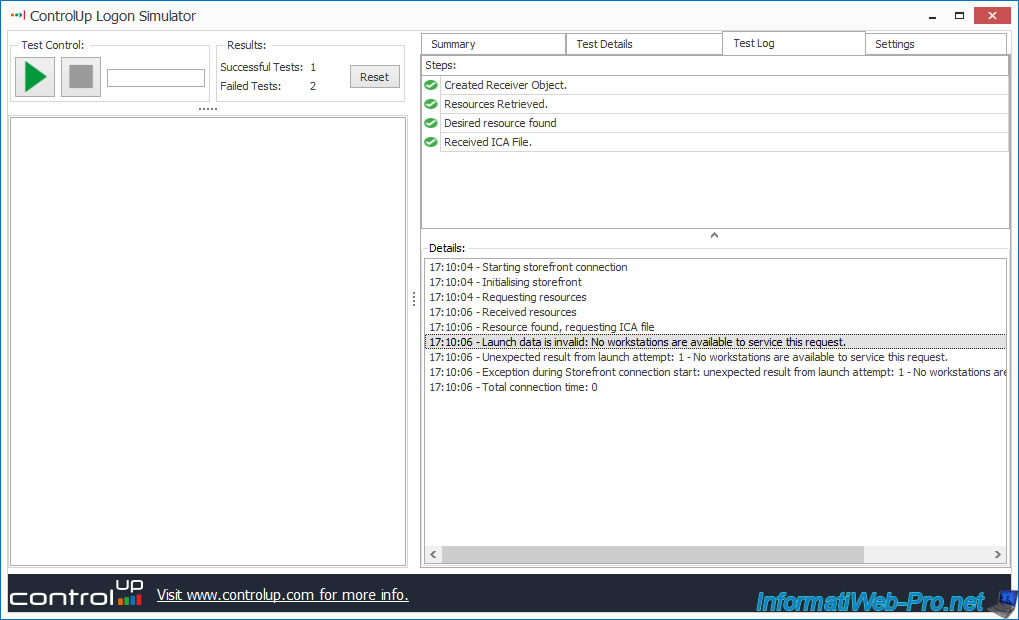Click the horizontal splitter dots under Test Control
Viewport: 1019px width, 620px height.
[x=208, y=109]
